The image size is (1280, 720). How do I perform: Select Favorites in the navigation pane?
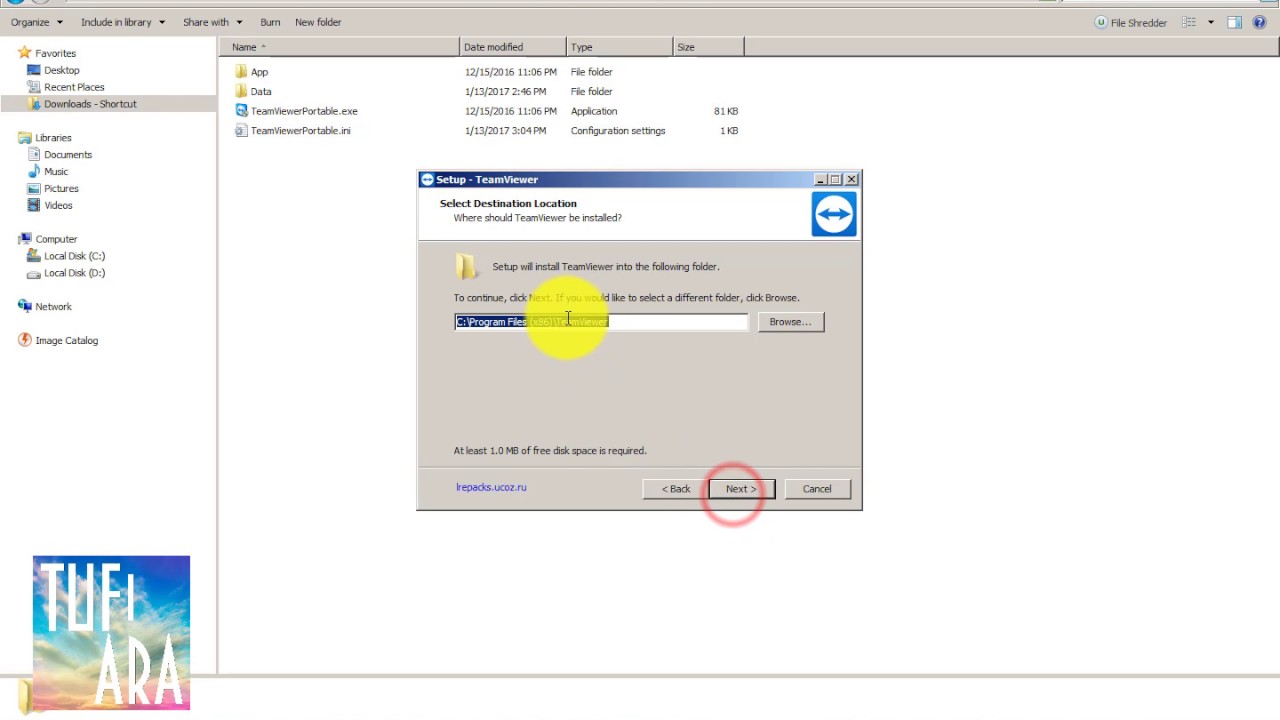tap(55, 53)
